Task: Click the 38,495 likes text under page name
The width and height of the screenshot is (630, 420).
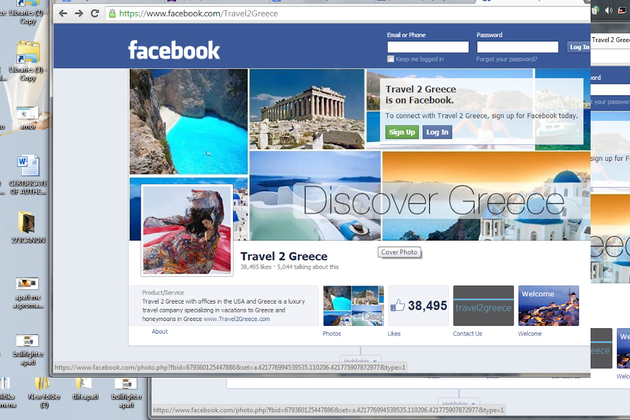Action: [256, 267]
